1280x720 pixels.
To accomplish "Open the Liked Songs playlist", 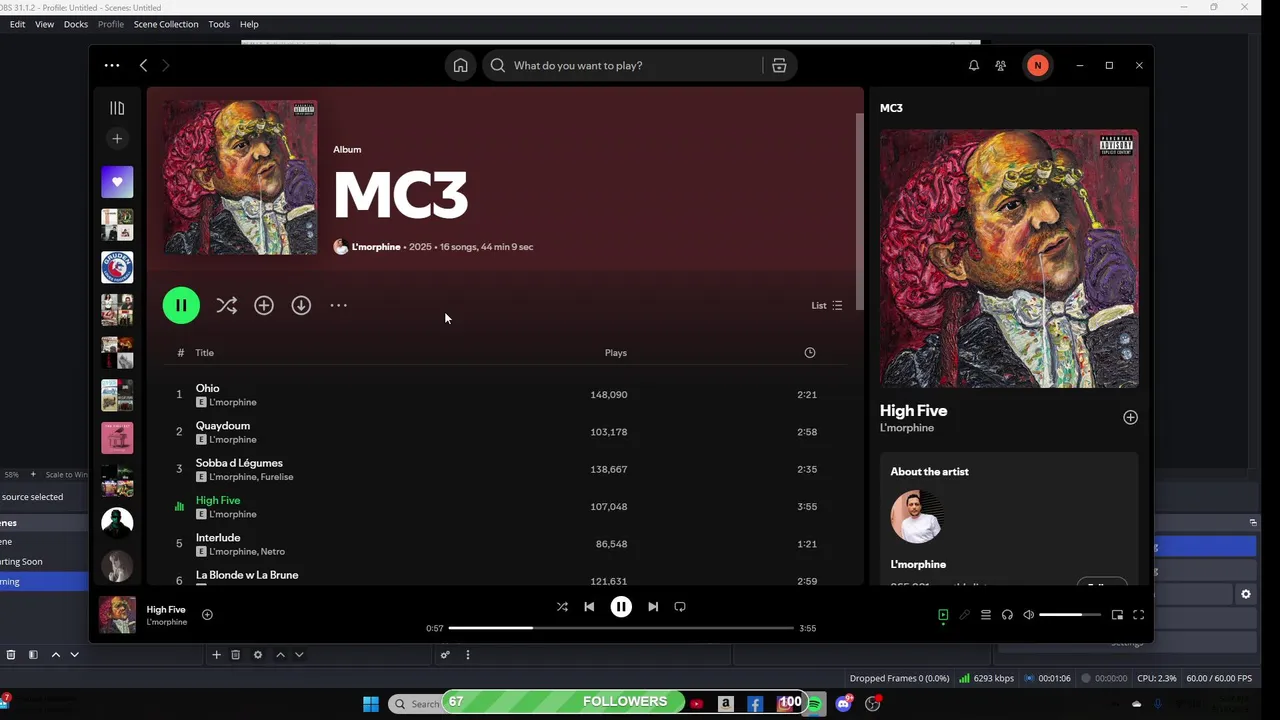I will tap(117, 182).
